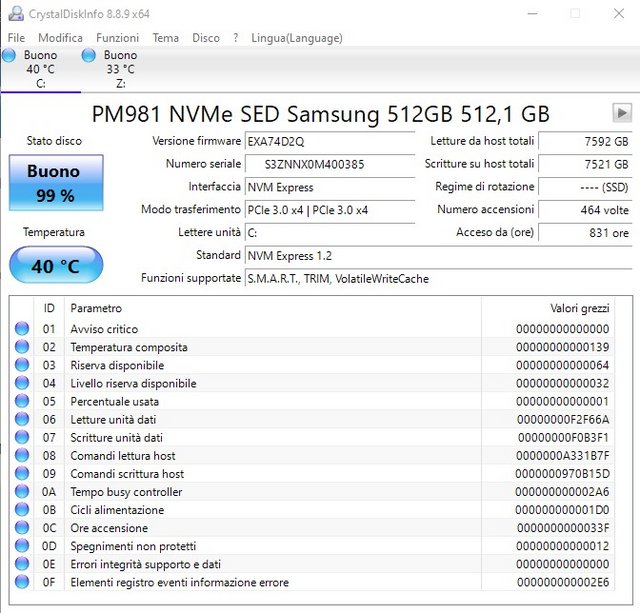Open the Funzioni menu
This screenshot has width=640, height=613.
pyautogui.click(x=118, y=38)
